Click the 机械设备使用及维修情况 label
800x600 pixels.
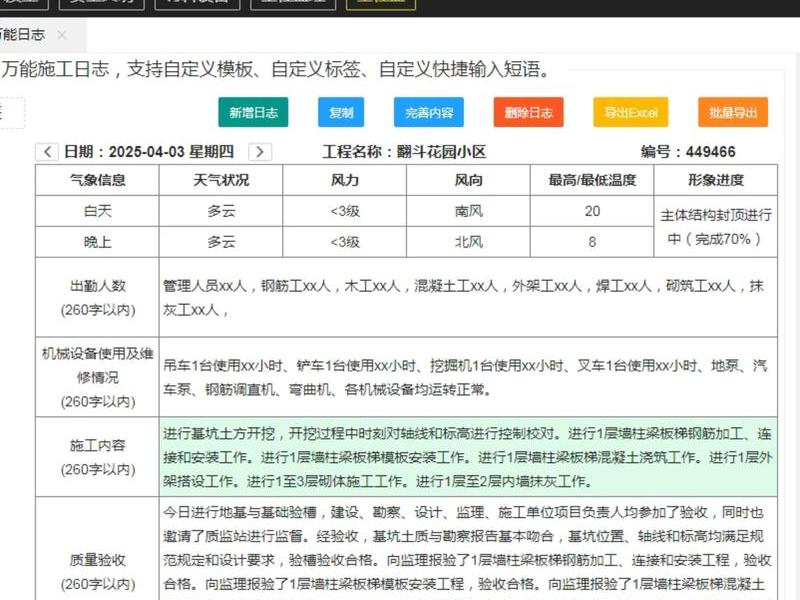97,377
